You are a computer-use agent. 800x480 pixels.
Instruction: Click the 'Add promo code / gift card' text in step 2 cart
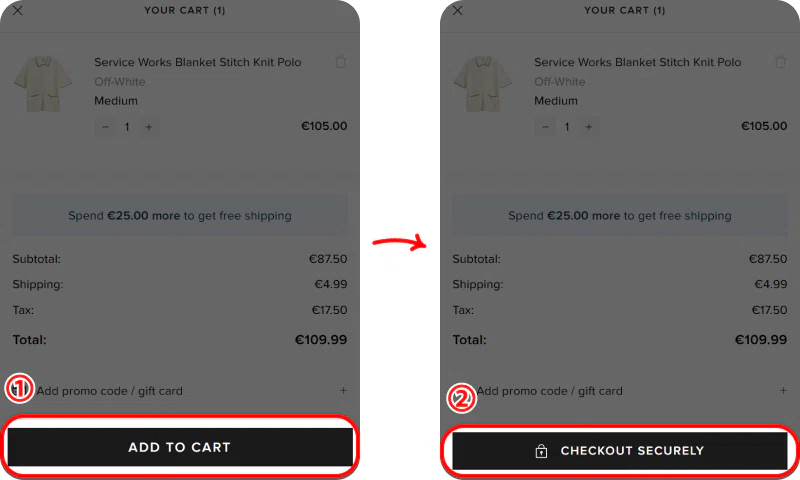(549, 391)
